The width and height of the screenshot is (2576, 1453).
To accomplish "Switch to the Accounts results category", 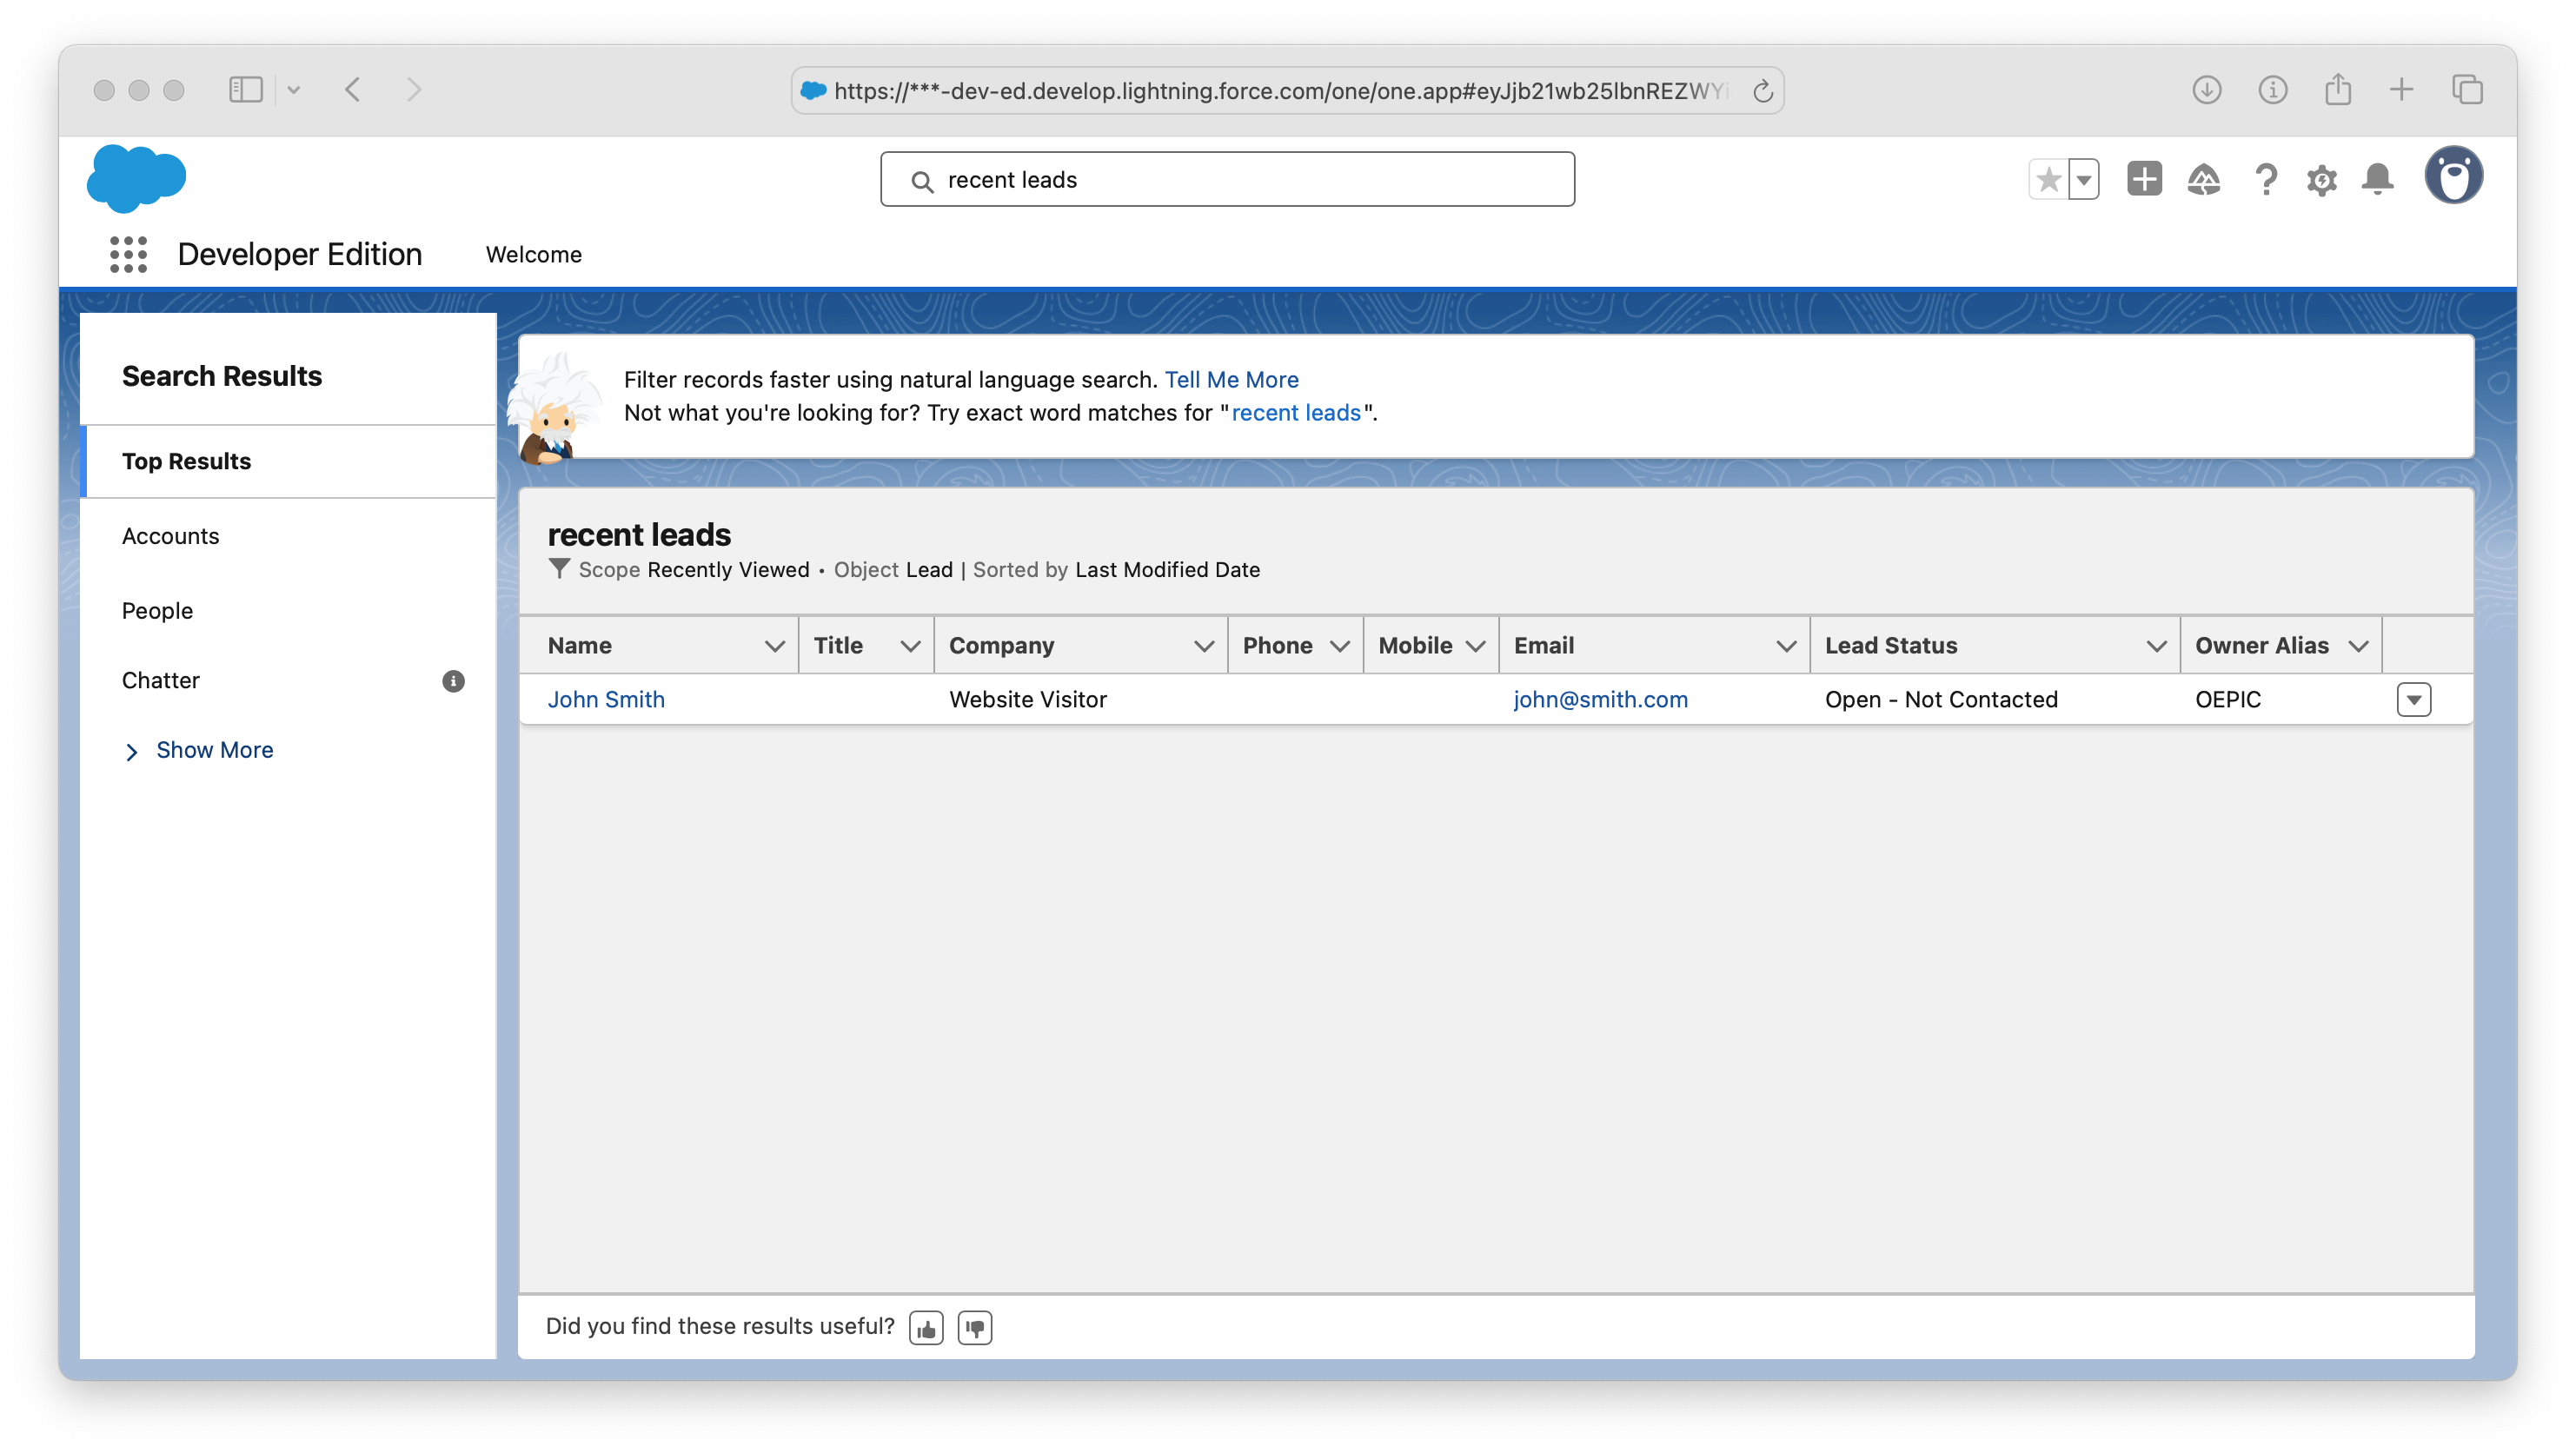I will tap(170, 536).
